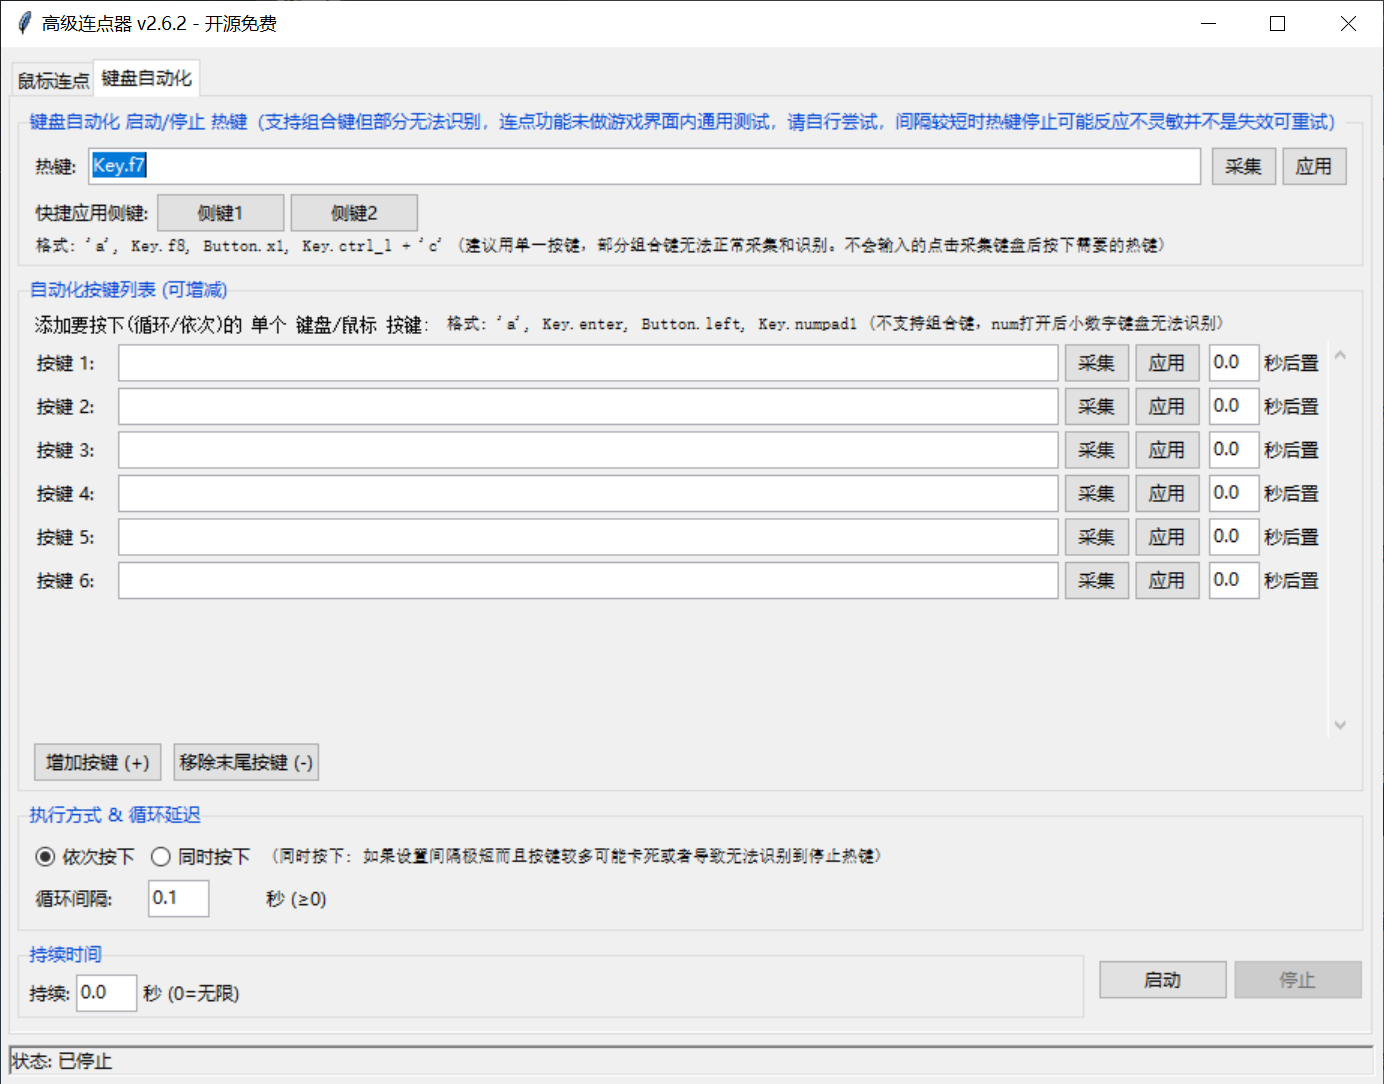The width and height of the screenshot is (1384, 1084).
Task: Click the 热键 input field with Key.f7
Action: [644, 166]
